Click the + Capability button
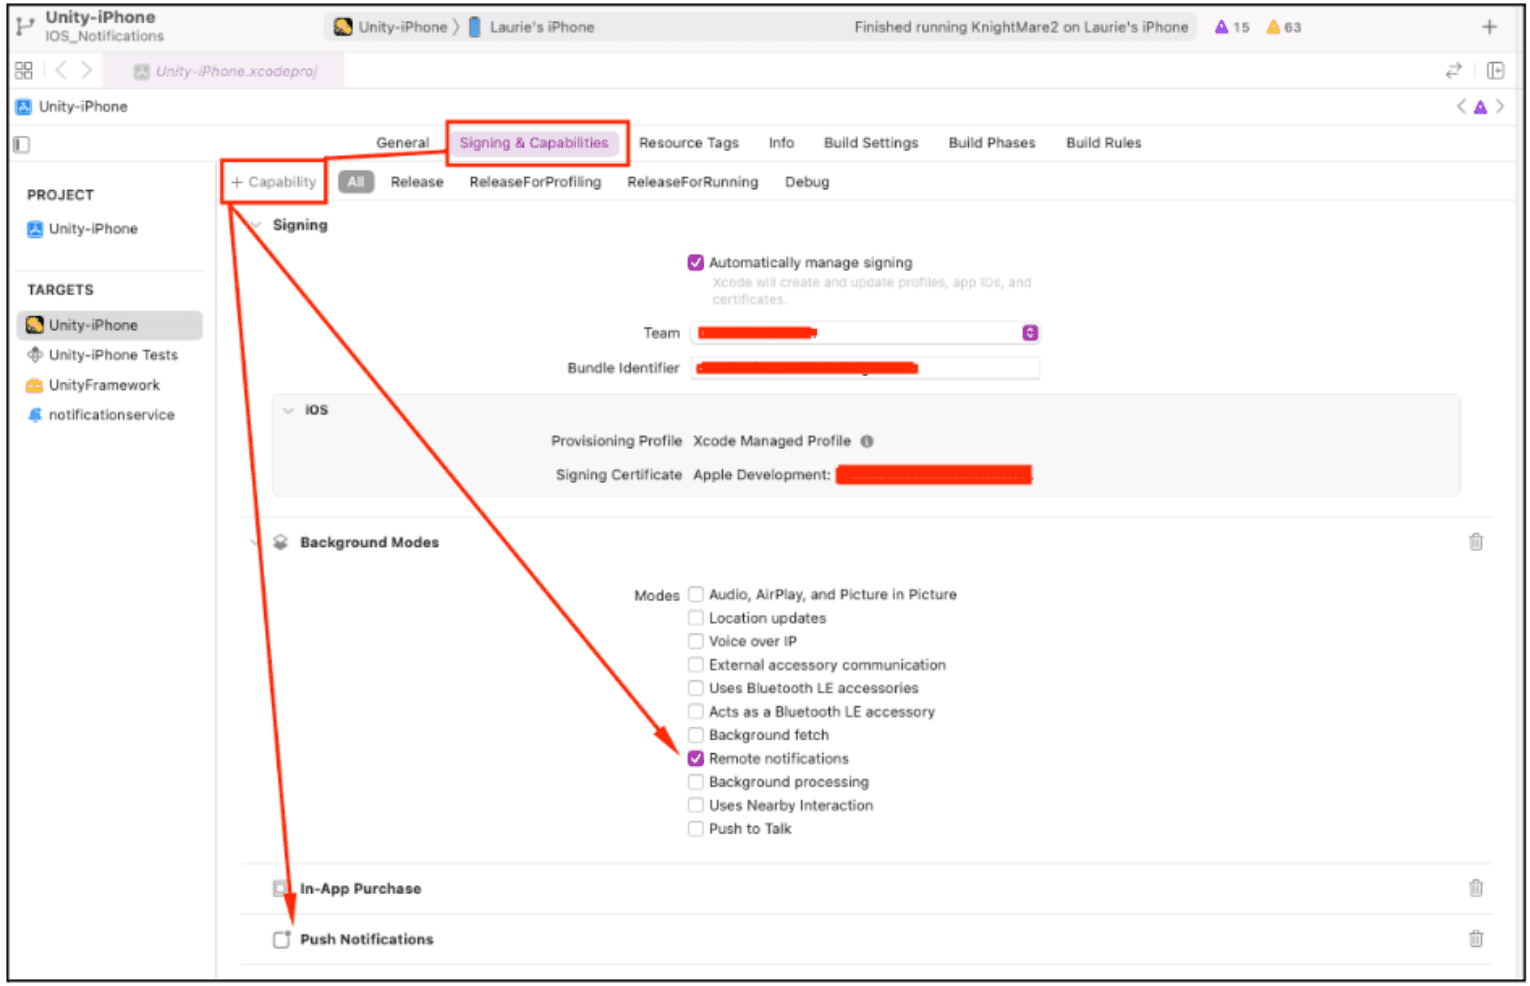The width and height of the screenshot is (1530, 986). (x=273, y=182)
